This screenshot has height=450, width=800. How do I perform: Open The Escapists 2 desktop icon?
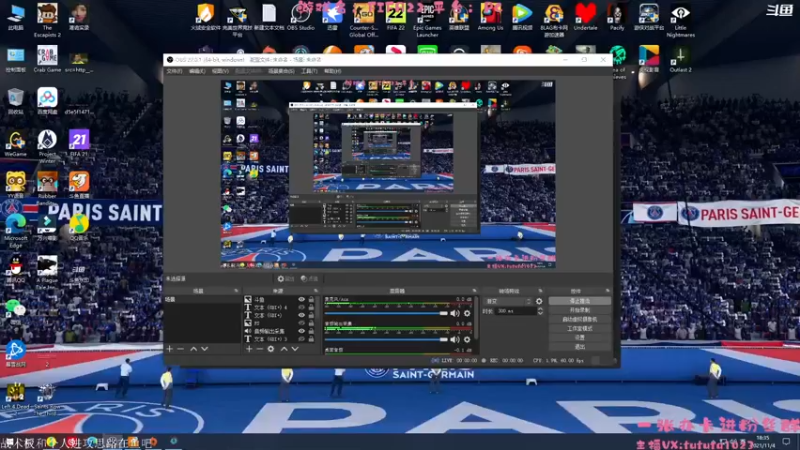[x=47, y=19]
